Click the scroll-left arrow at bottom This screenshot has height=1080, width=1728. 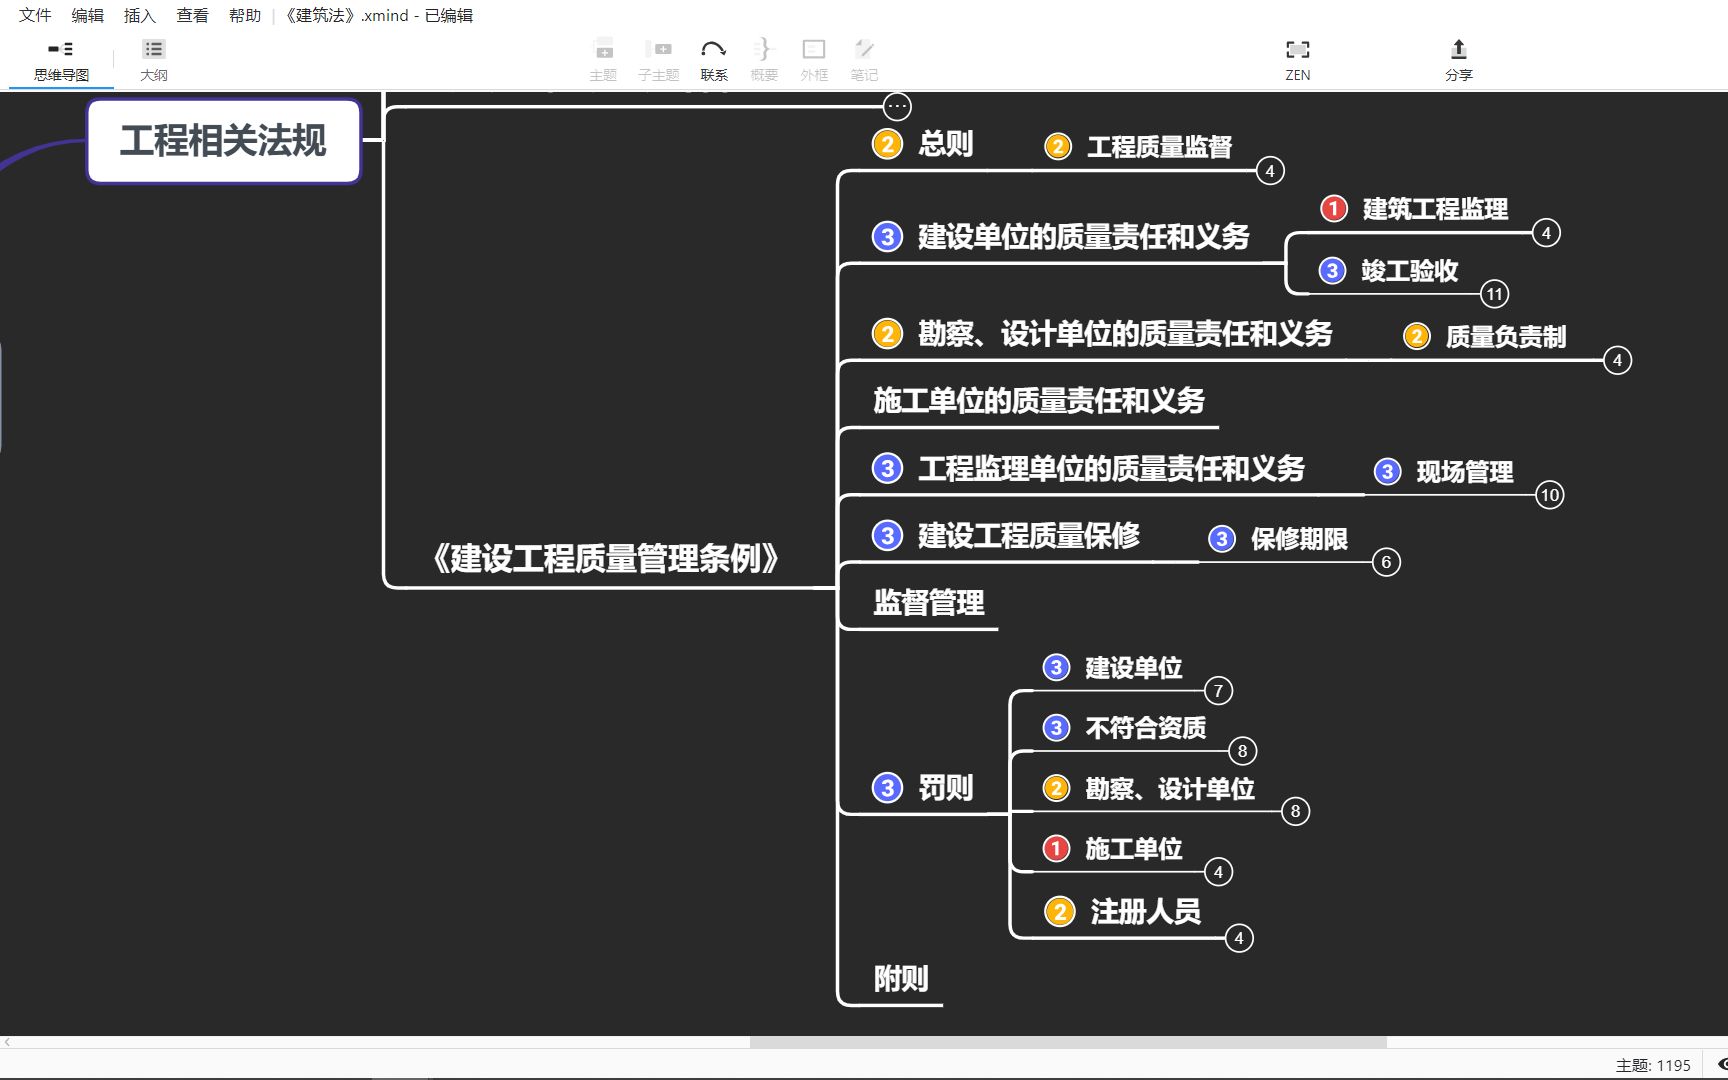click(x=8, y=1042)
